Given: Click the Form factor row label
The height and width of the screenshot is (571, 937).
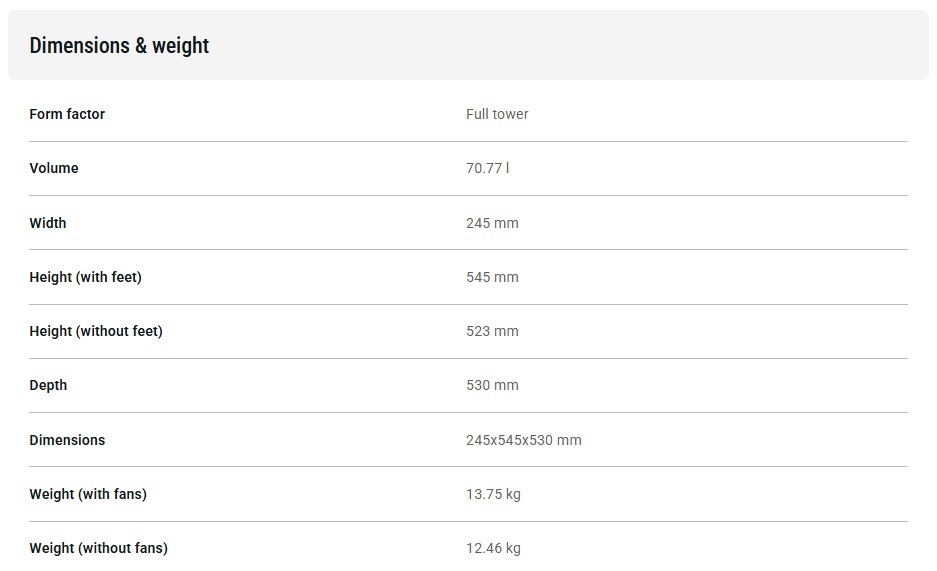Looking at the screenshot, I should 67,114.
